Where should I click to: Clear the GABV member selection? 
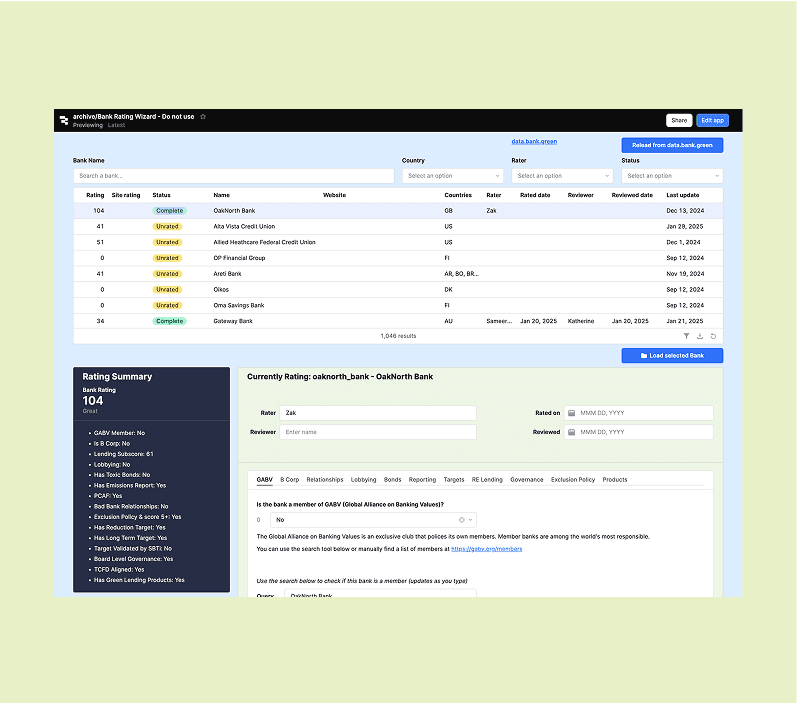(x=462, y=519)
